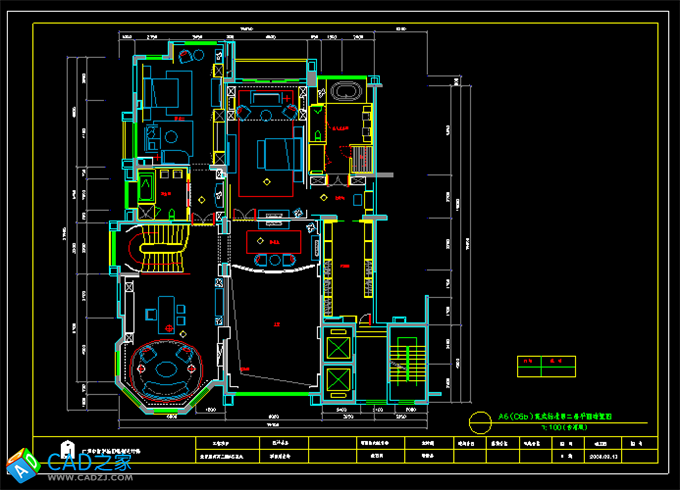Click the oval bathtub symbol
This screenshot has width=680, height=490.
(348, 92)
